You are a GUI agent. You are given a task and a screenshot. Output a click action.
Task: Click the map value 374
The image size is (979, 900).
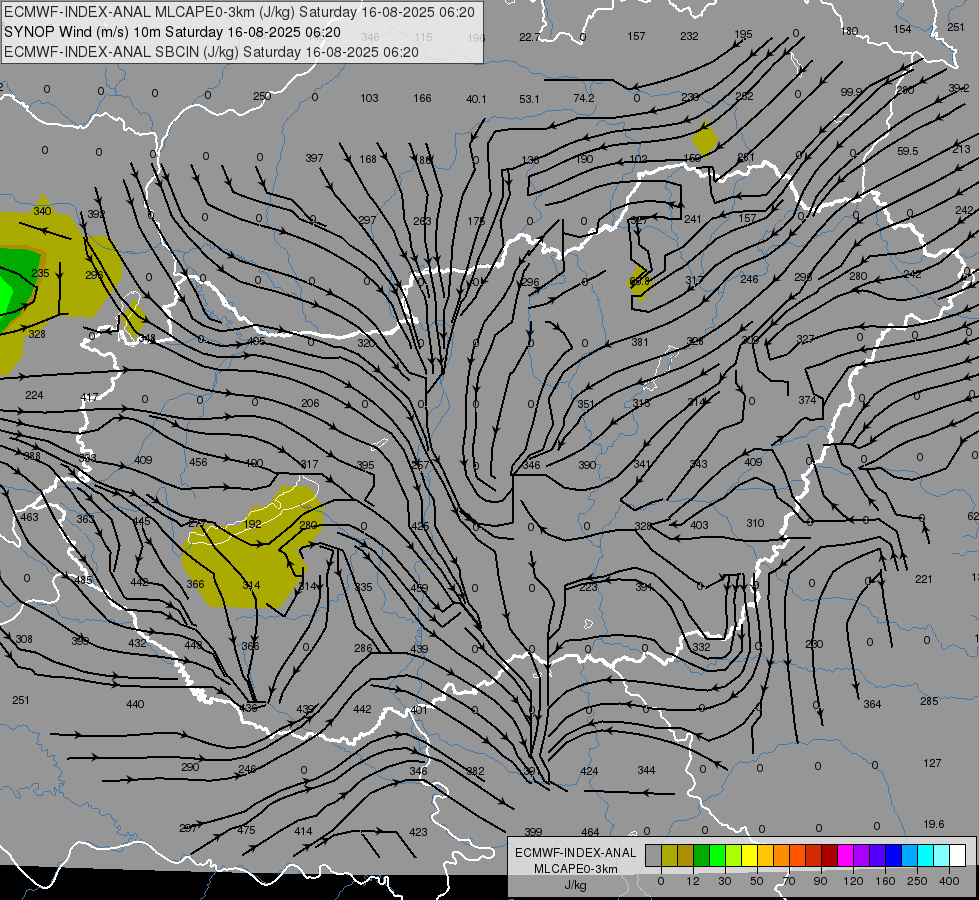[807, 400]
